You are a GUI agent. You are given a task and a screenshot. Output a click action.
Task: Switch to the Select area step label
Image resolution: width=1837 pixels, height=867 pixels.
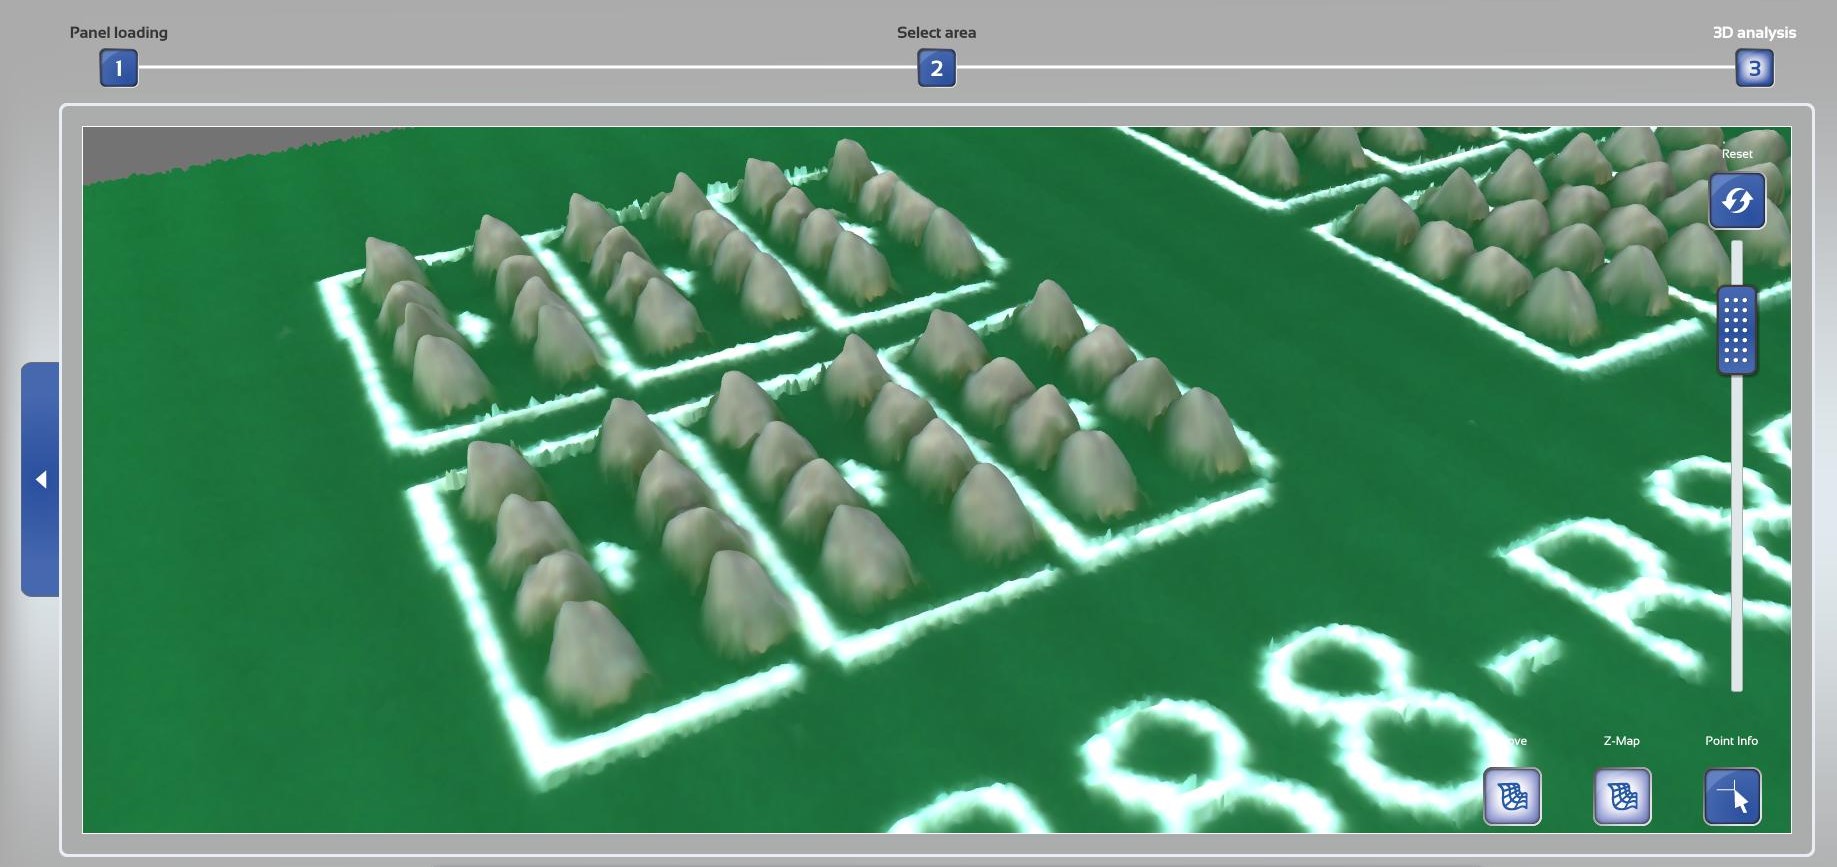pyautogui.click(x=936, y=32)
